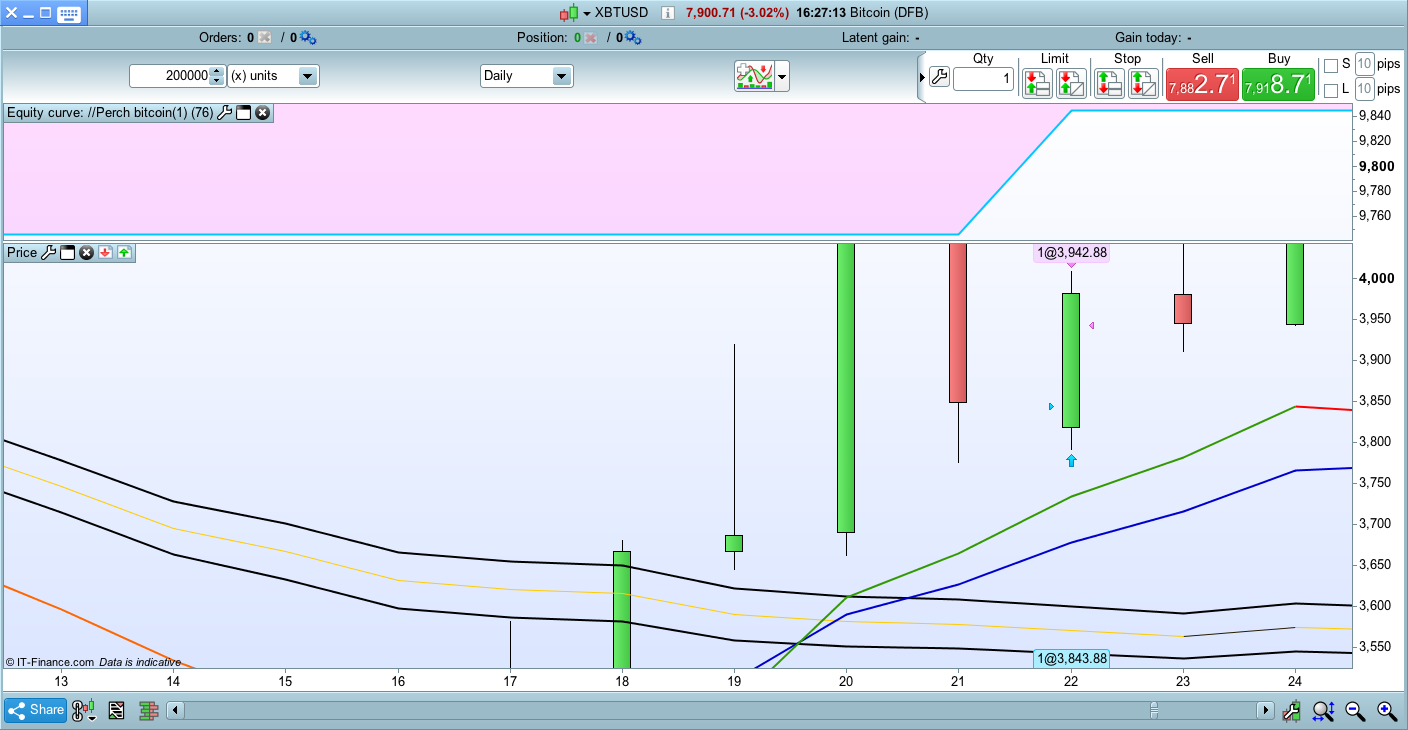
Task: Maximize the Equity curve panel
Action: coord(243,113)
